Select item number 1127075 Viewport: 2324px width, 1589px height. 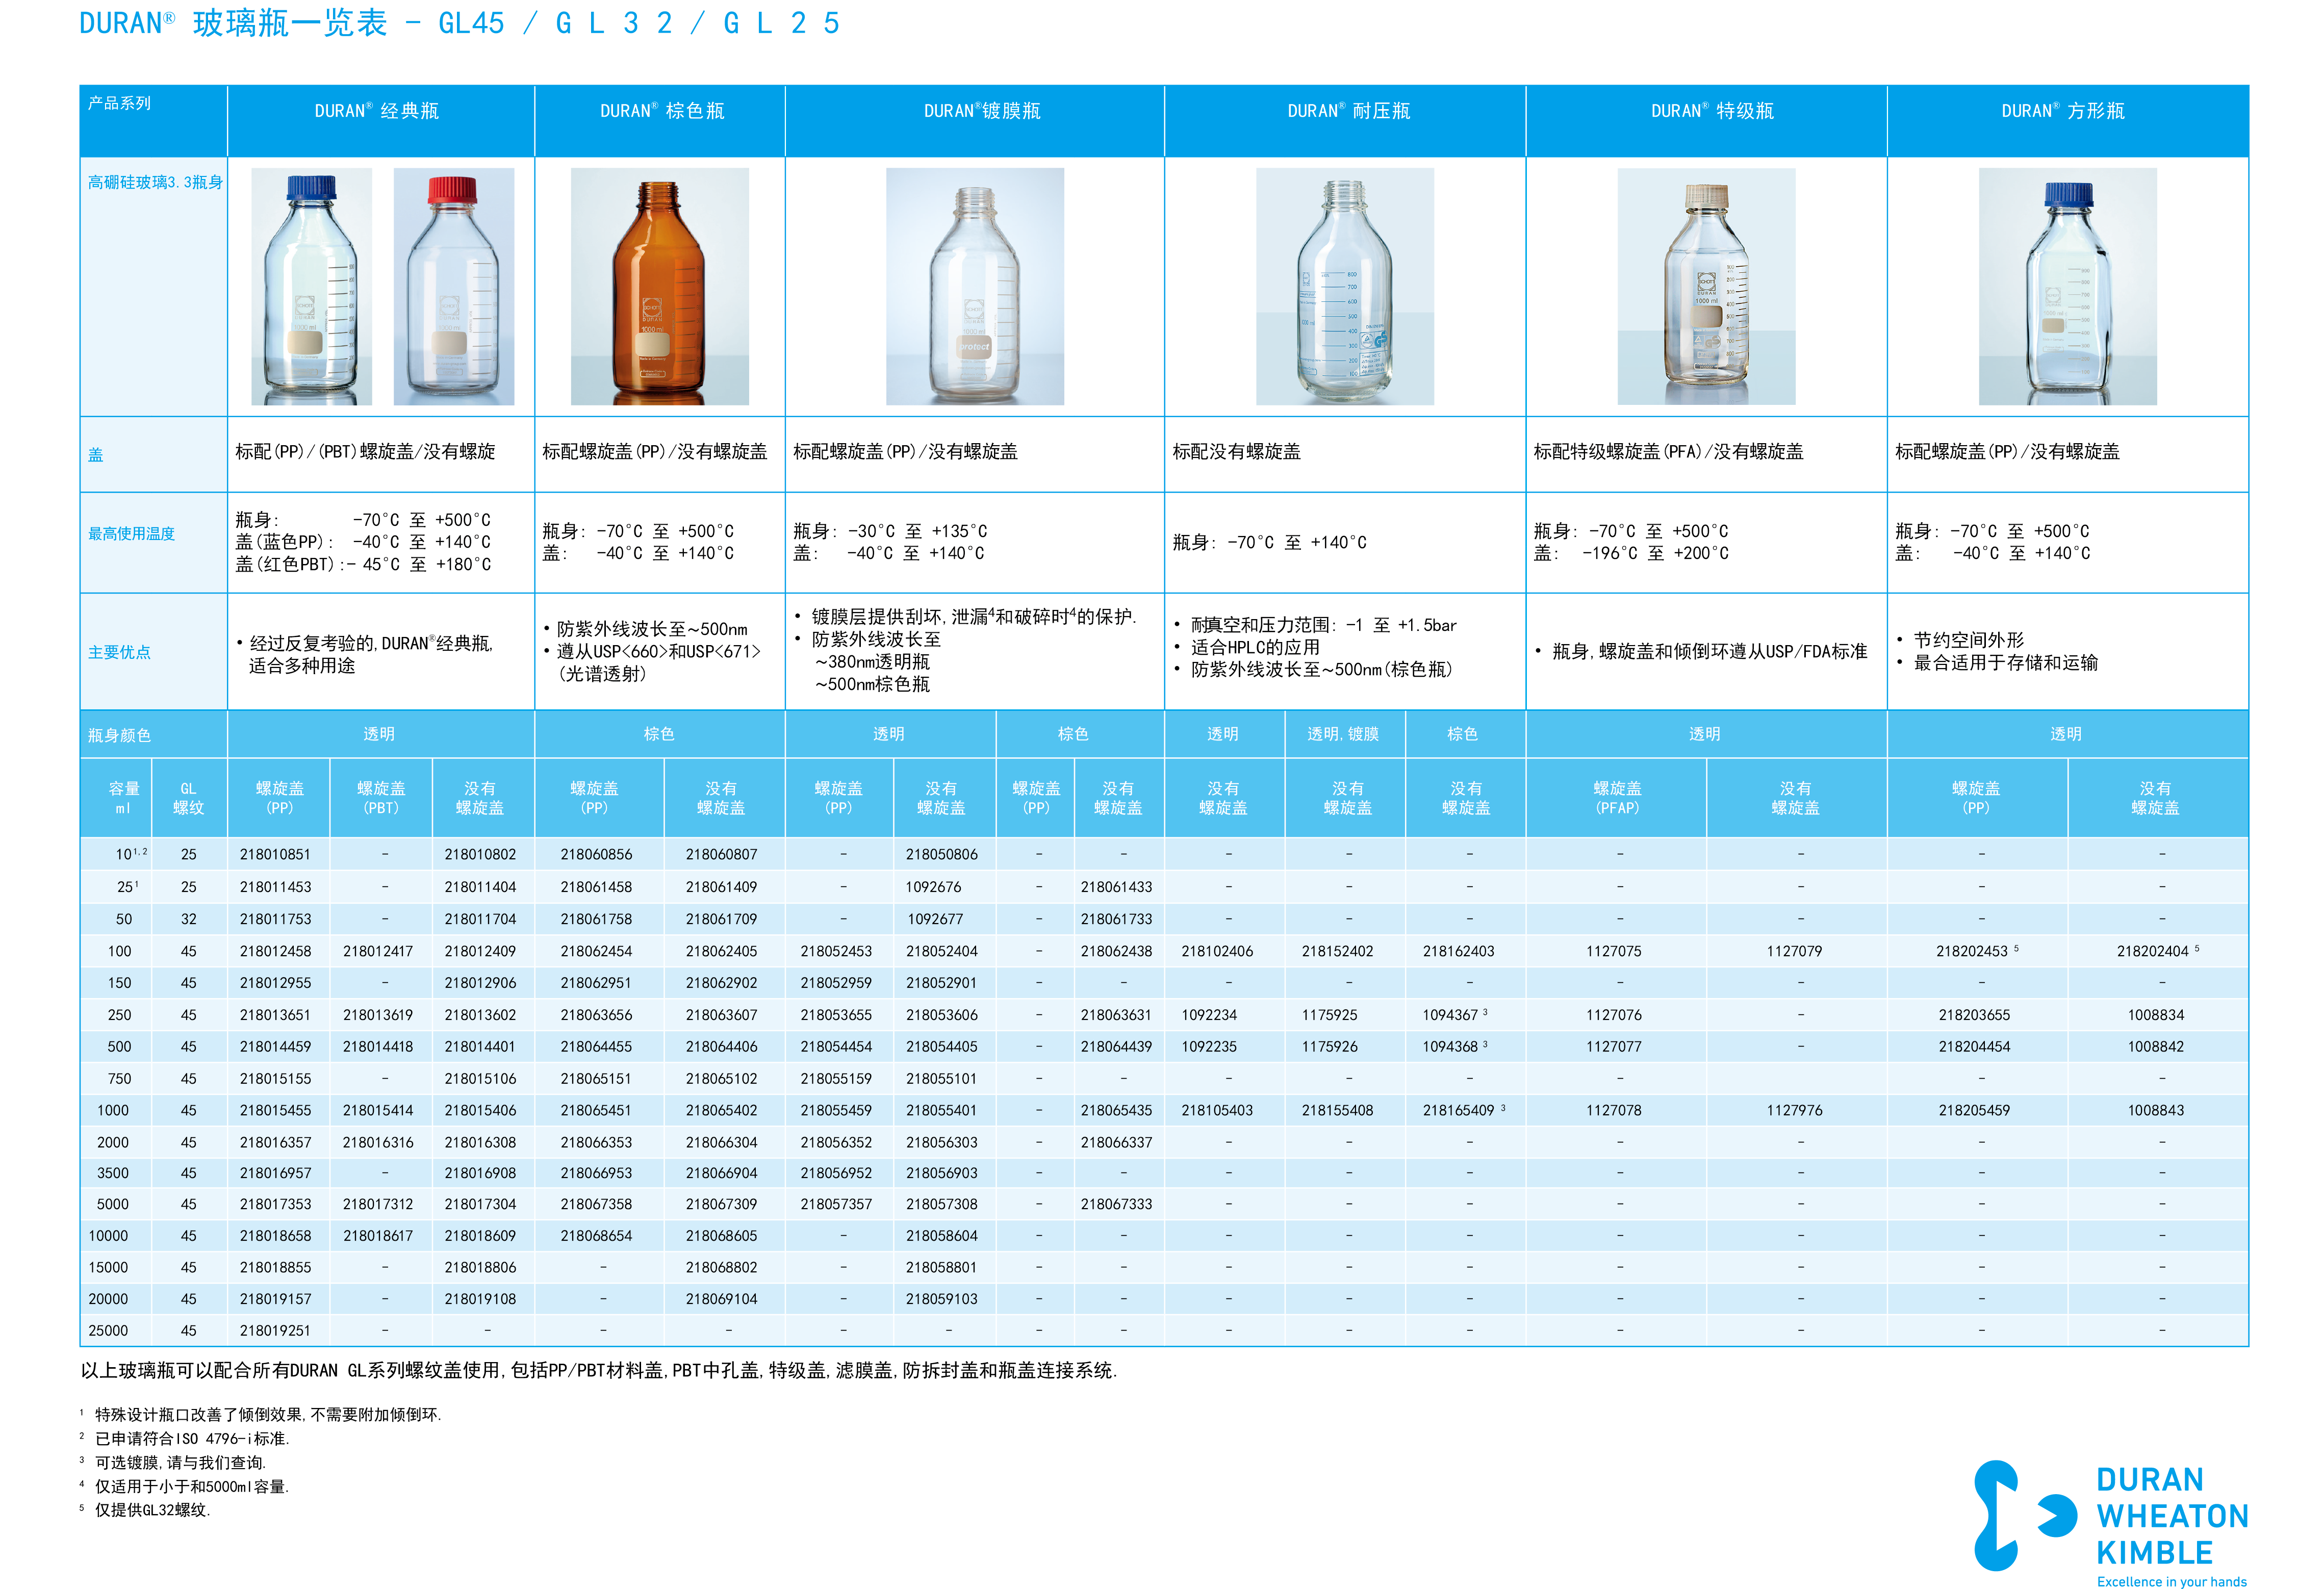(x=1614, y=951)
